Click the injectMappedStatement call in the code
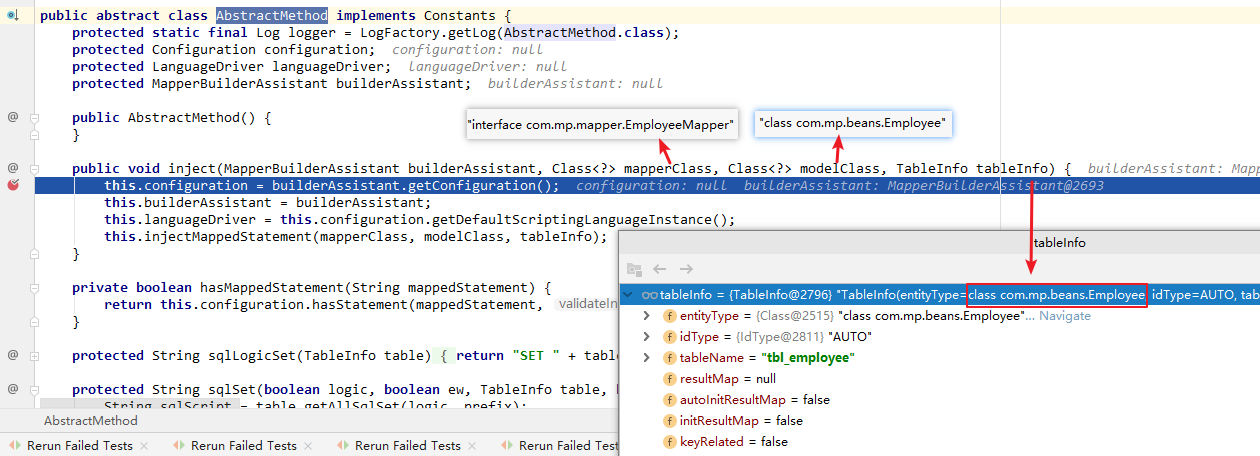This screenshot has height=456, width=1260. click(x=223, y=236)
